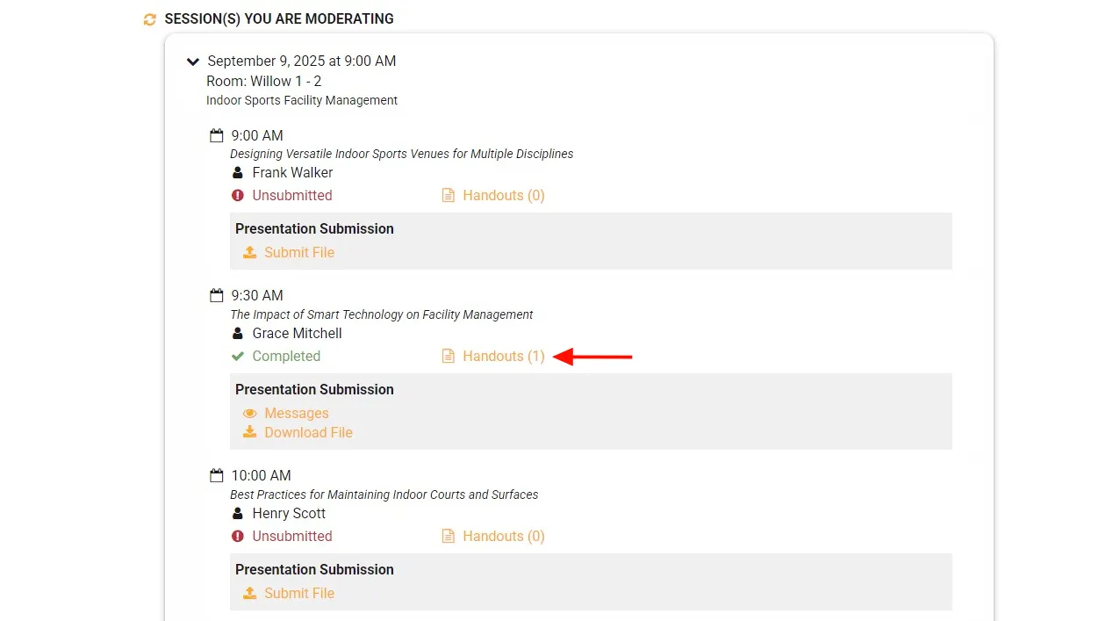Click the handouts document icon for Henry Scott
Image resolution: width=1120 pixels, height=621 pixels.
tap(448, 536)
